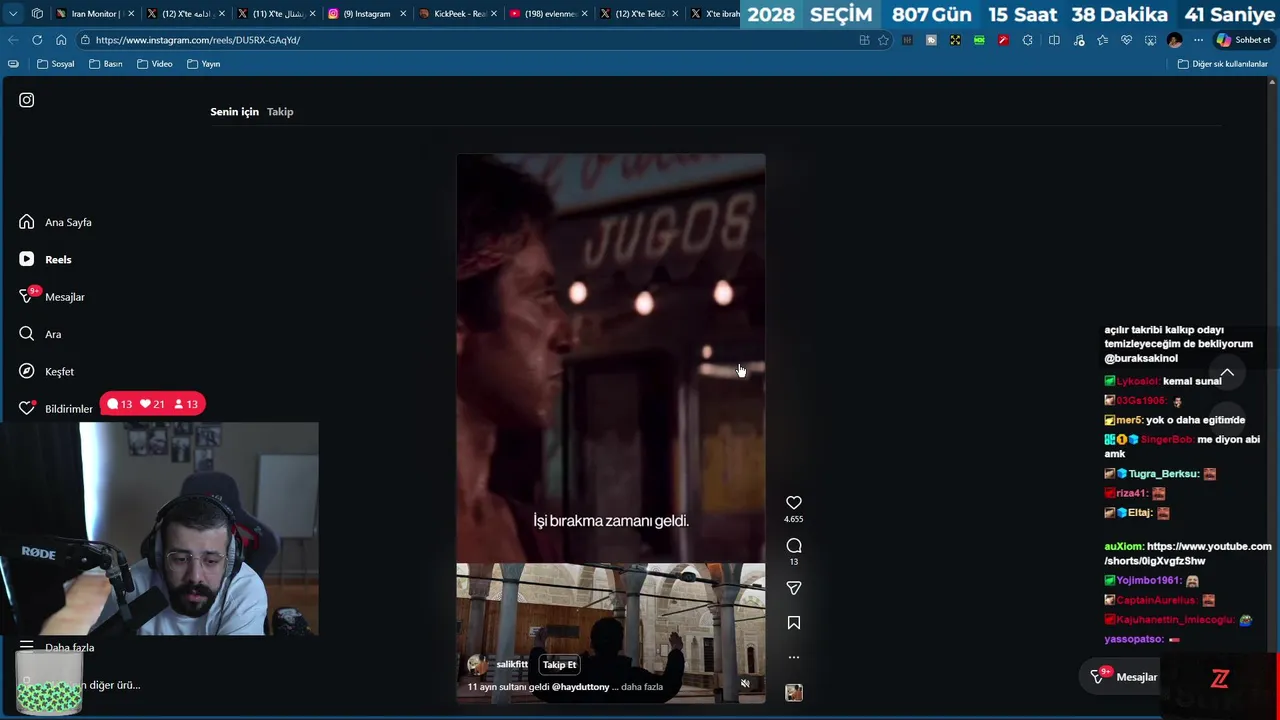Open Sosyal bookmarks folder
Screen dimensions: 1280x720
coord(56,64)
